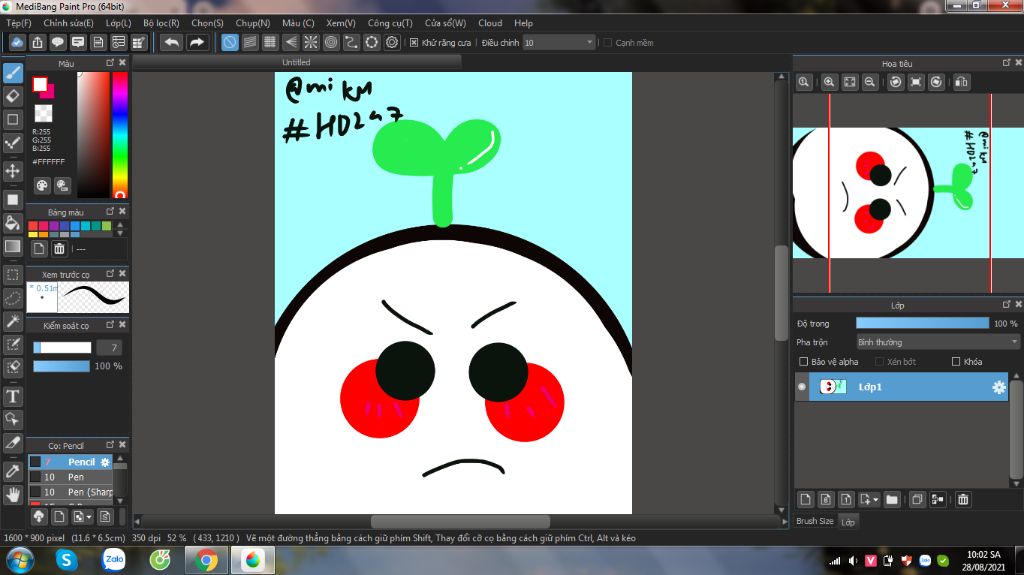Zoom in on the navigator panel
Viewport: 1024px width, 575px height.
point(829,82)
